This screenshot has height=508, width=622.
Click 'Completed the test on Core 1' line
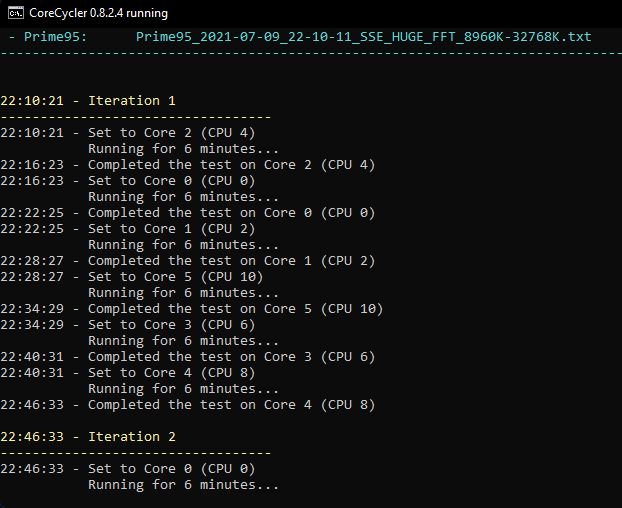click(188, 261)
